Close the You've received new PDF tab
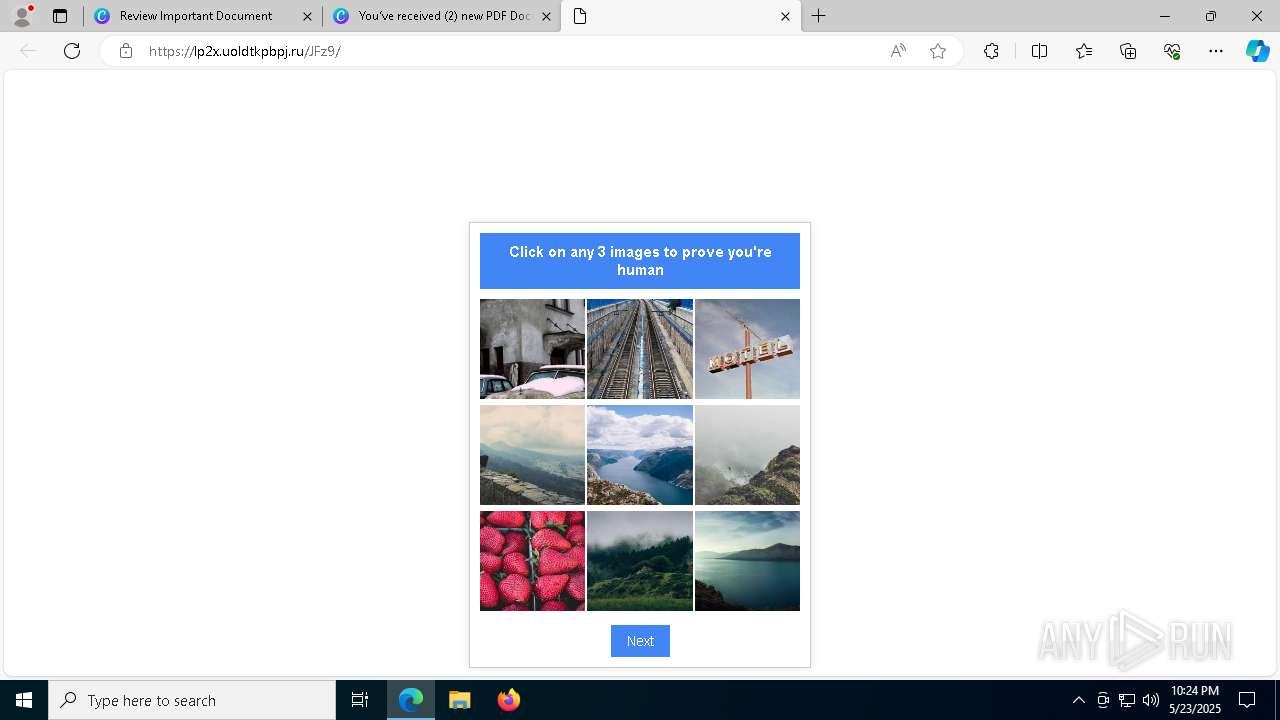Image resolution: width=1280 pixels, height=720 pixels. [546, 16]
